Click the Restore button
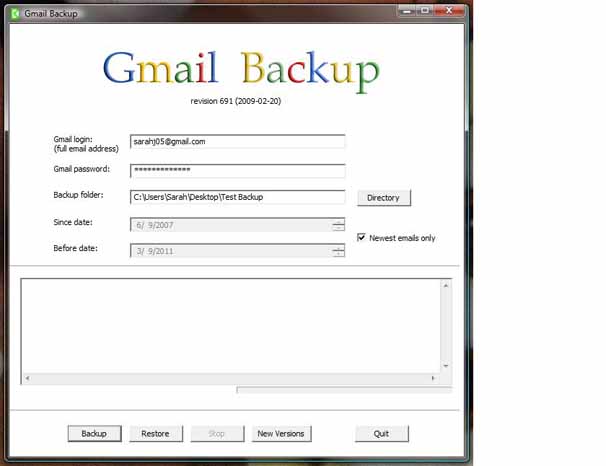Screen dimensions: 606x466 tap(156, 434)
